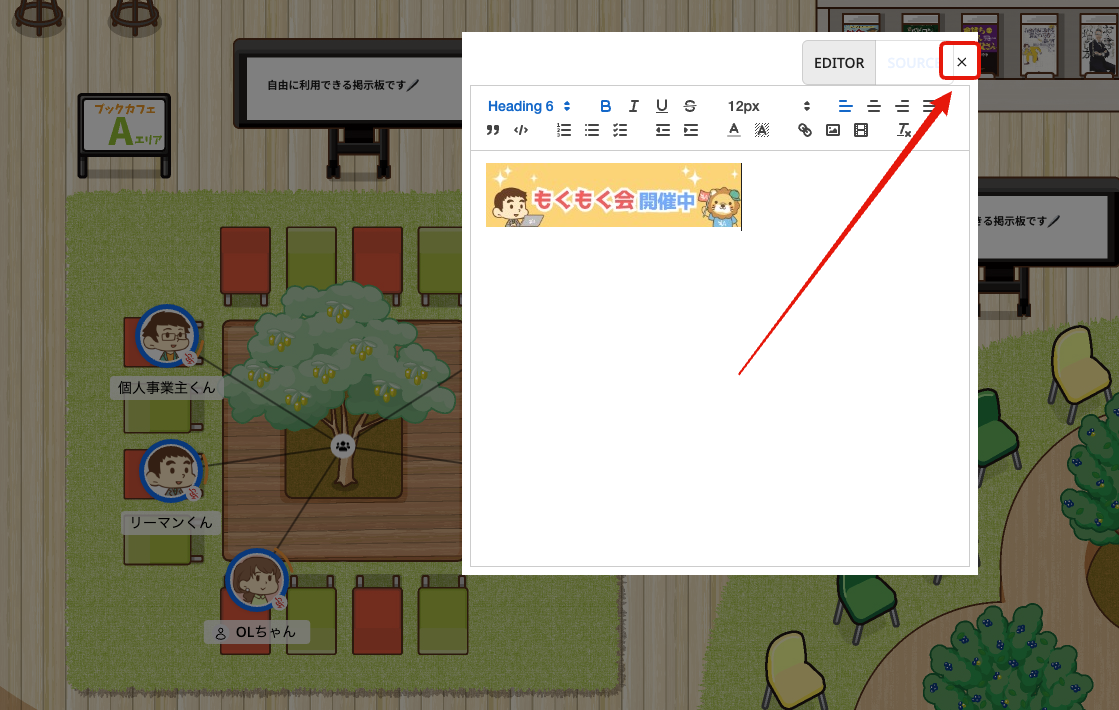Select the もくもく会 banner image in editor
This screenshot has width=1119, height=710.
[x=613, y=195]
